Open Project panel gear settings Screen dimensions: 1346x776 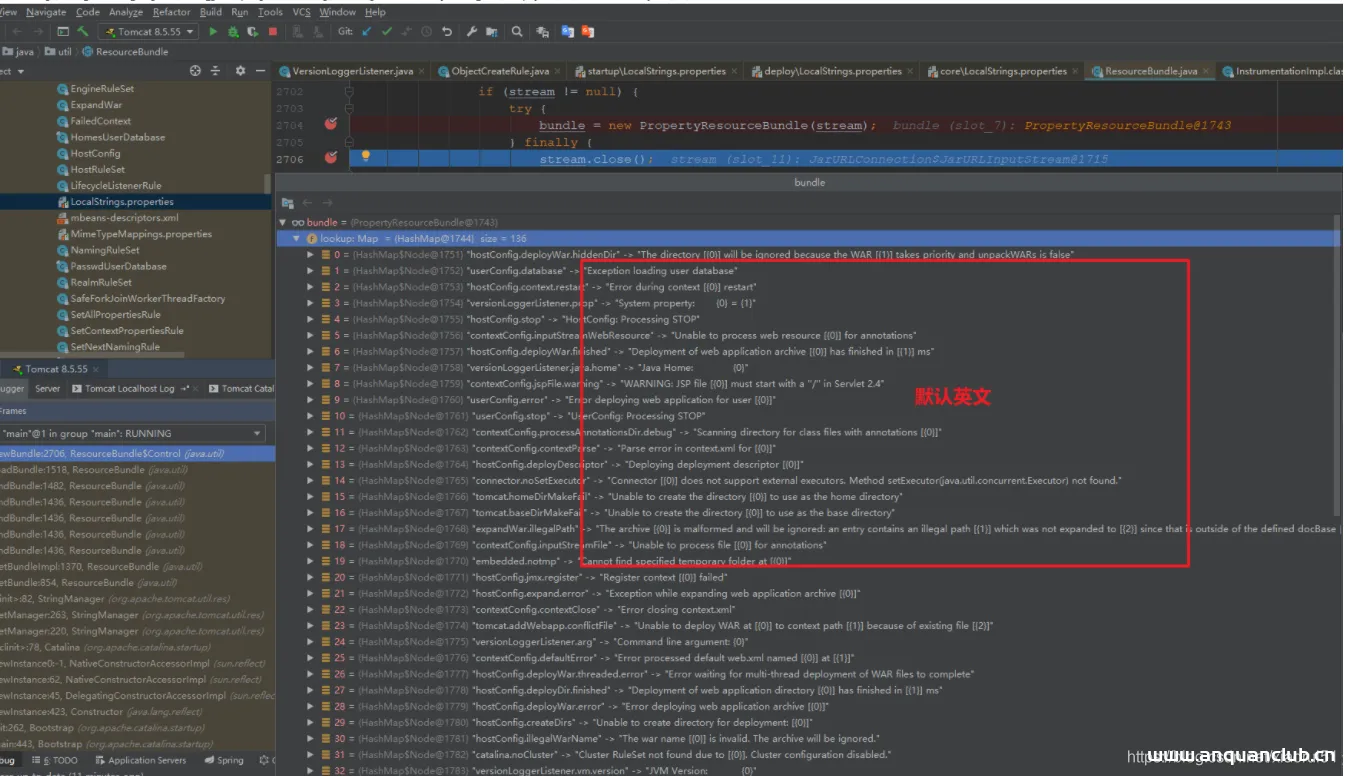(240, 71)
